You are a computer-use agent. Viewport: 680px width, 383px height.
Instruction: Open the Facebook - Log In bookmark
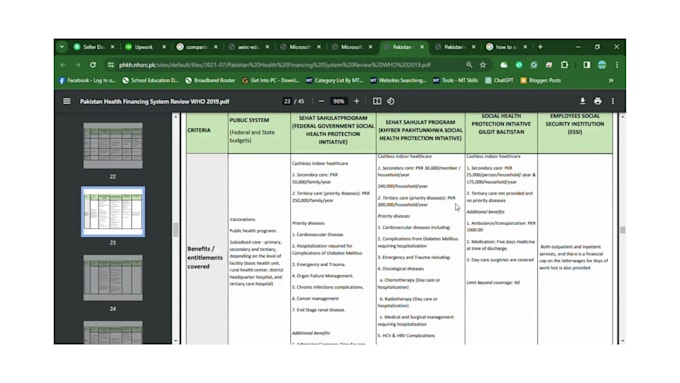87,80
